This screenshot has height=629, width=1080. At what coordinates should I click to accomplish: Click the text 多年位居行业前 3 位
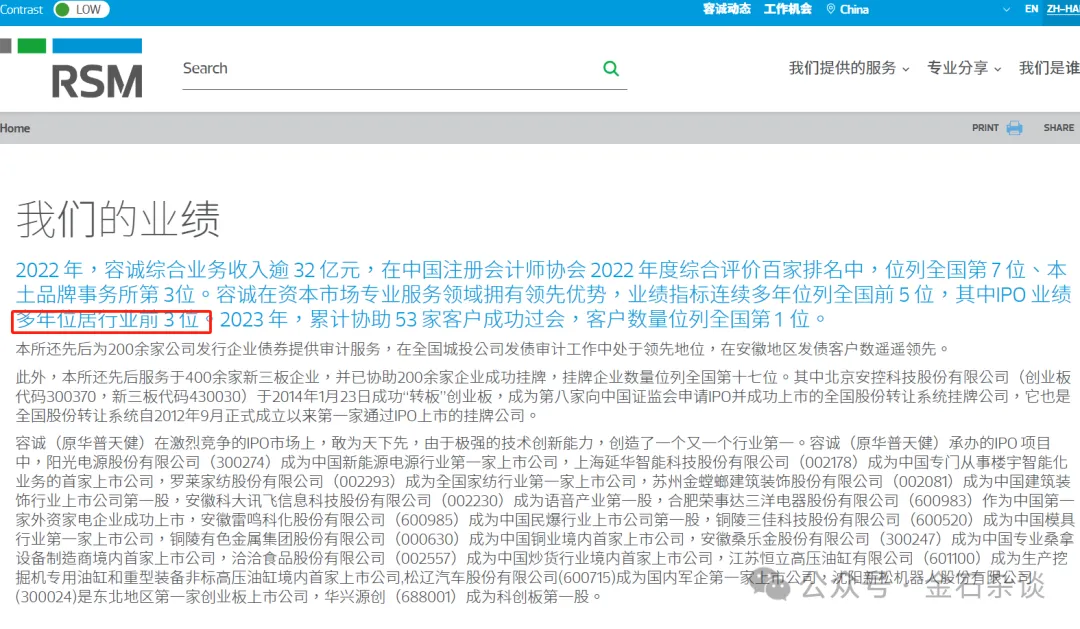tap(107, 320)
